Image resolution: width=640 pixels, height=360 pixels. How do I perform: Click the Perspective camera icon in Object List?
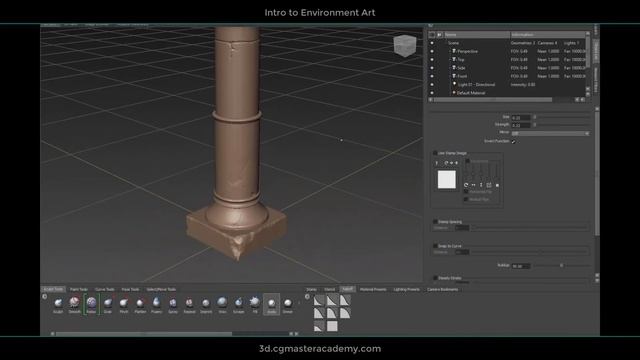454,51
